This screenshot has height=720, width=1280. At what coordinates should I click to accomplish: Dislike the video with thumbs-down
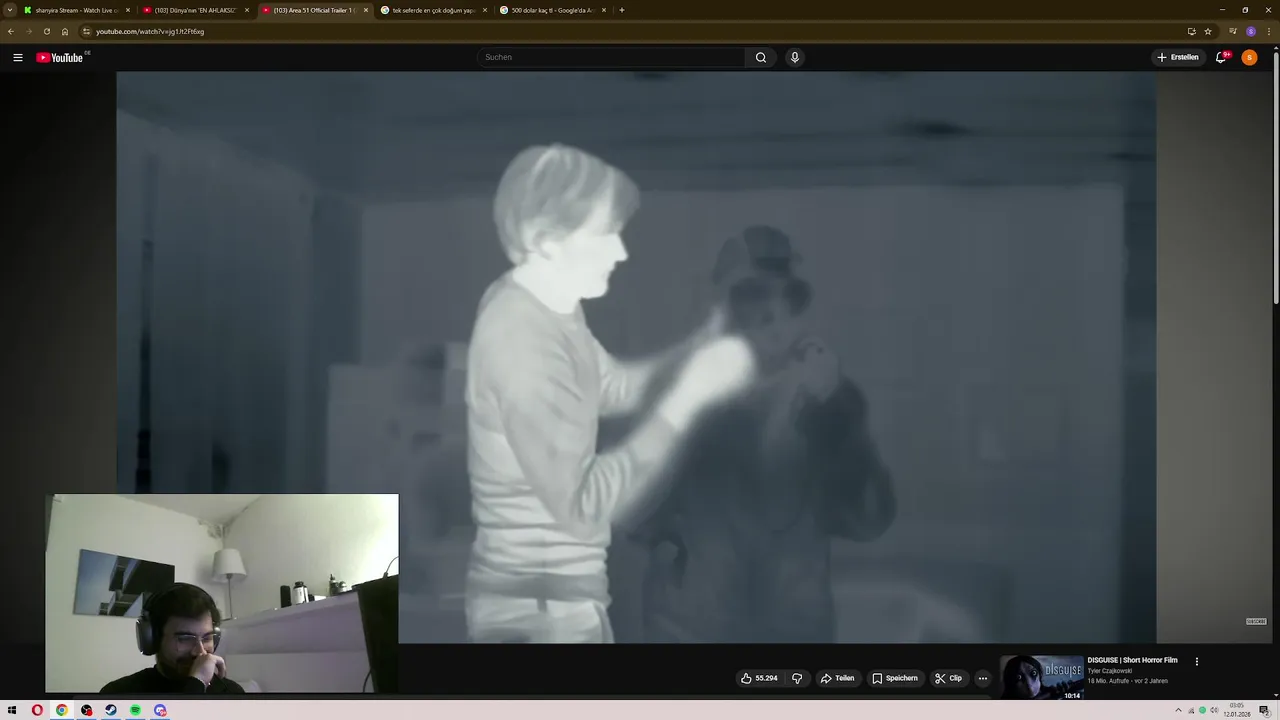point(797,678)
